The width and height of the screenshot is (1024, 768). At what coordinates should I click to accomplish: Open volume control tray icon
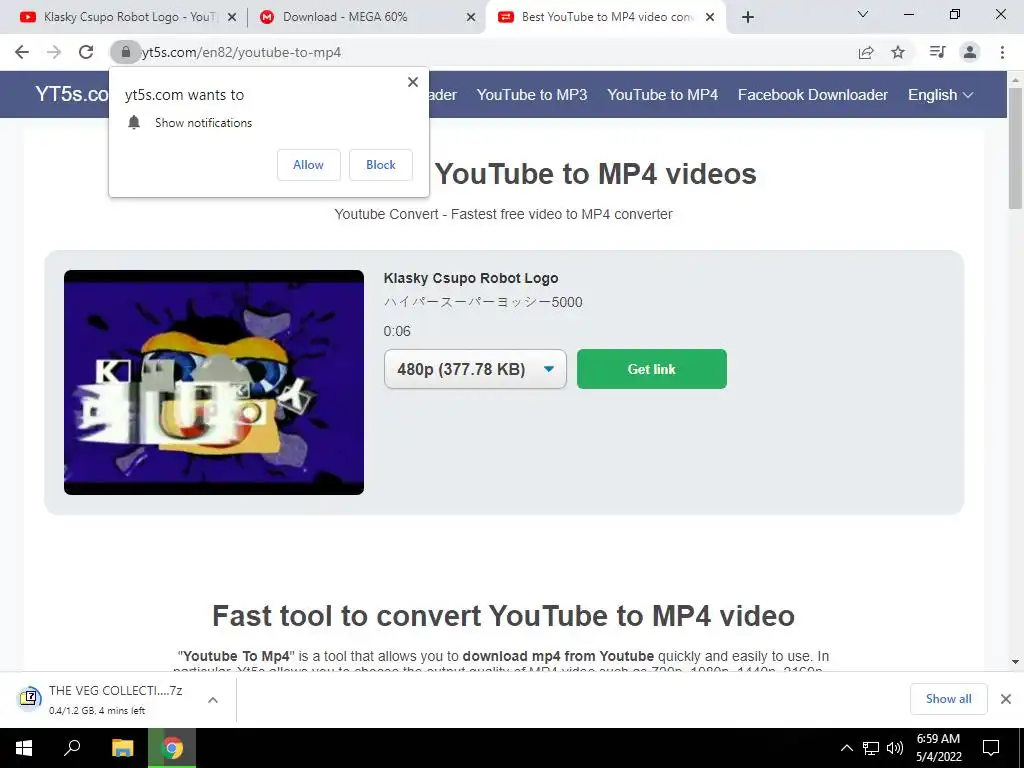point(895,748)
